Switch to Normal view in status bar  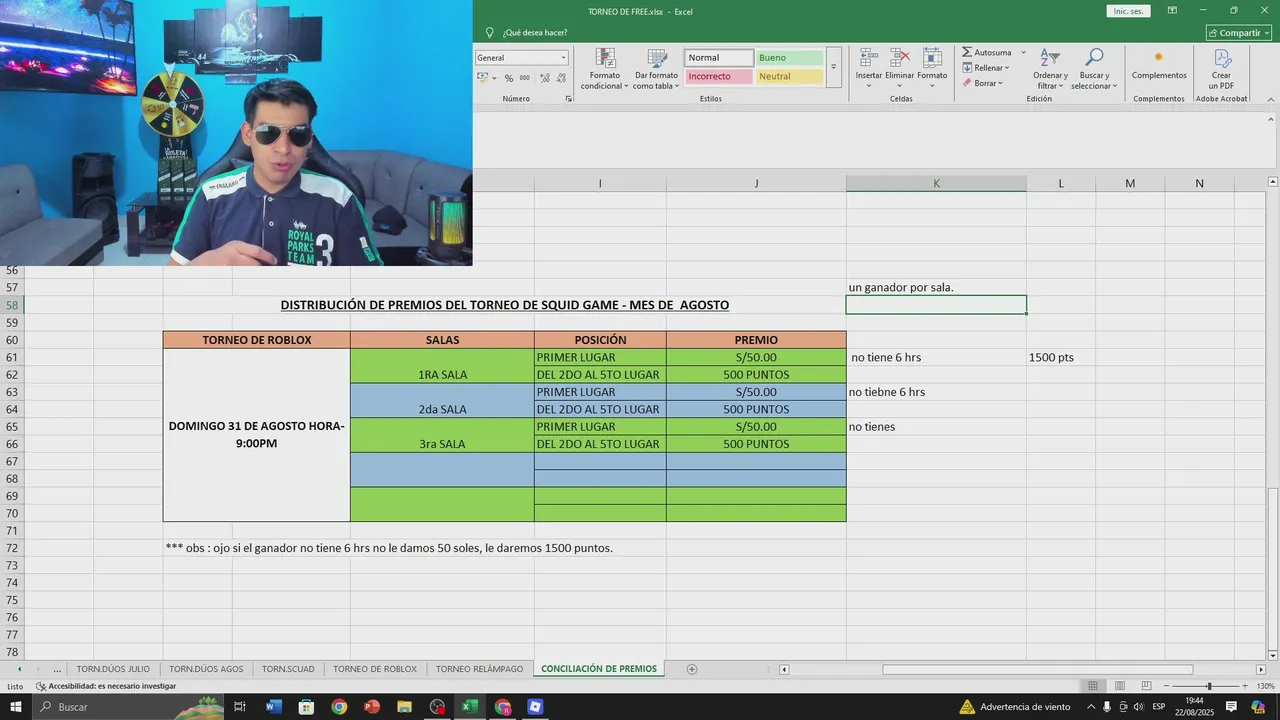pyautogui.click(x=1093, y=686)
